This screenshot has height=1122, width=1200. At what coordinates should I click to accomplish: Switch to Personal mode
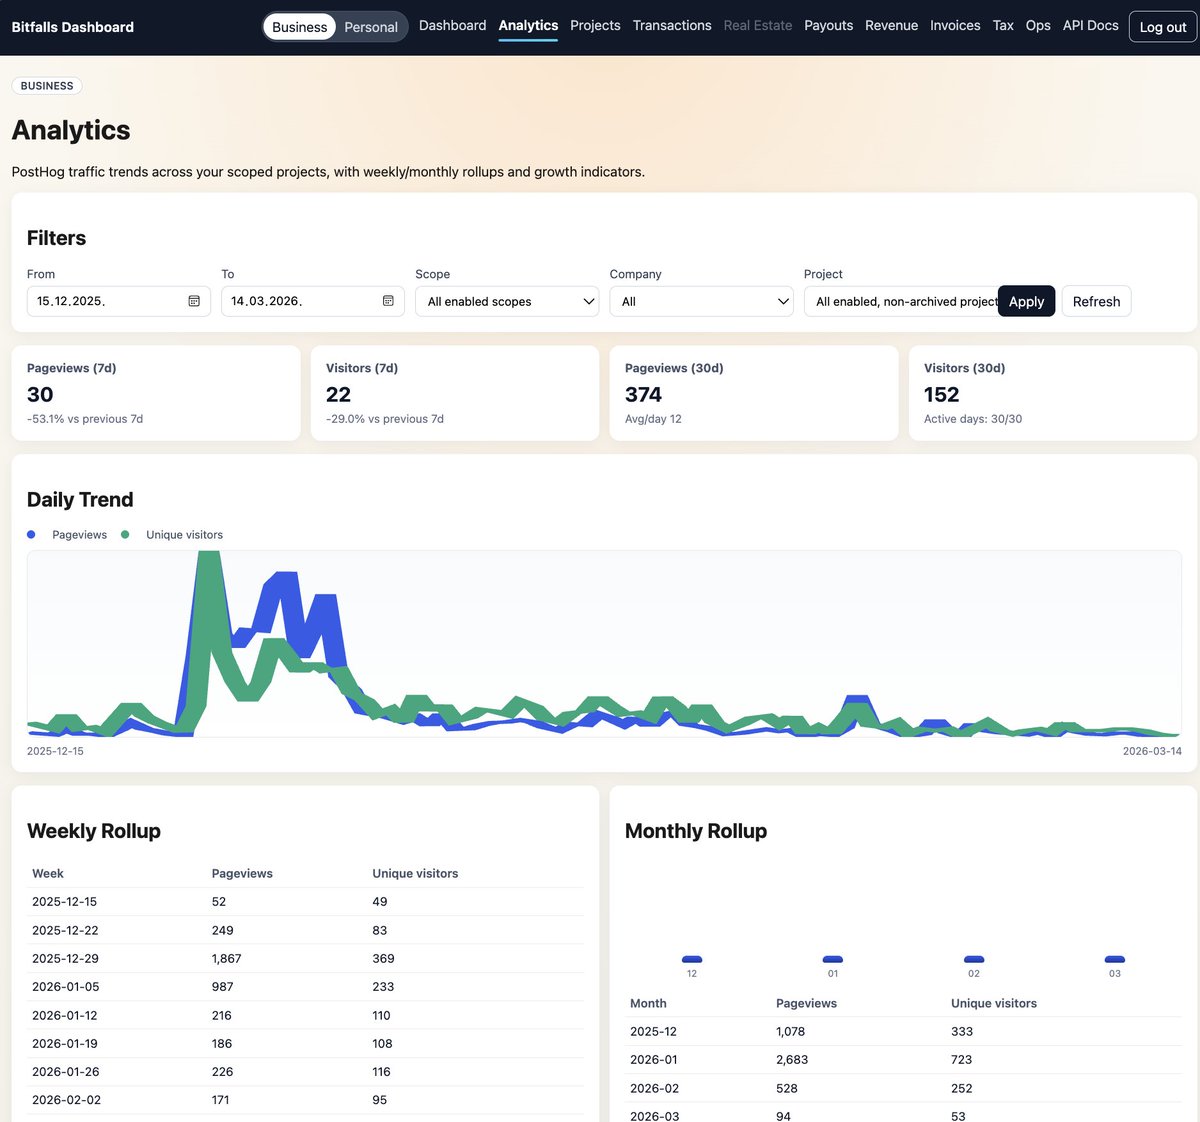point(371,27)
